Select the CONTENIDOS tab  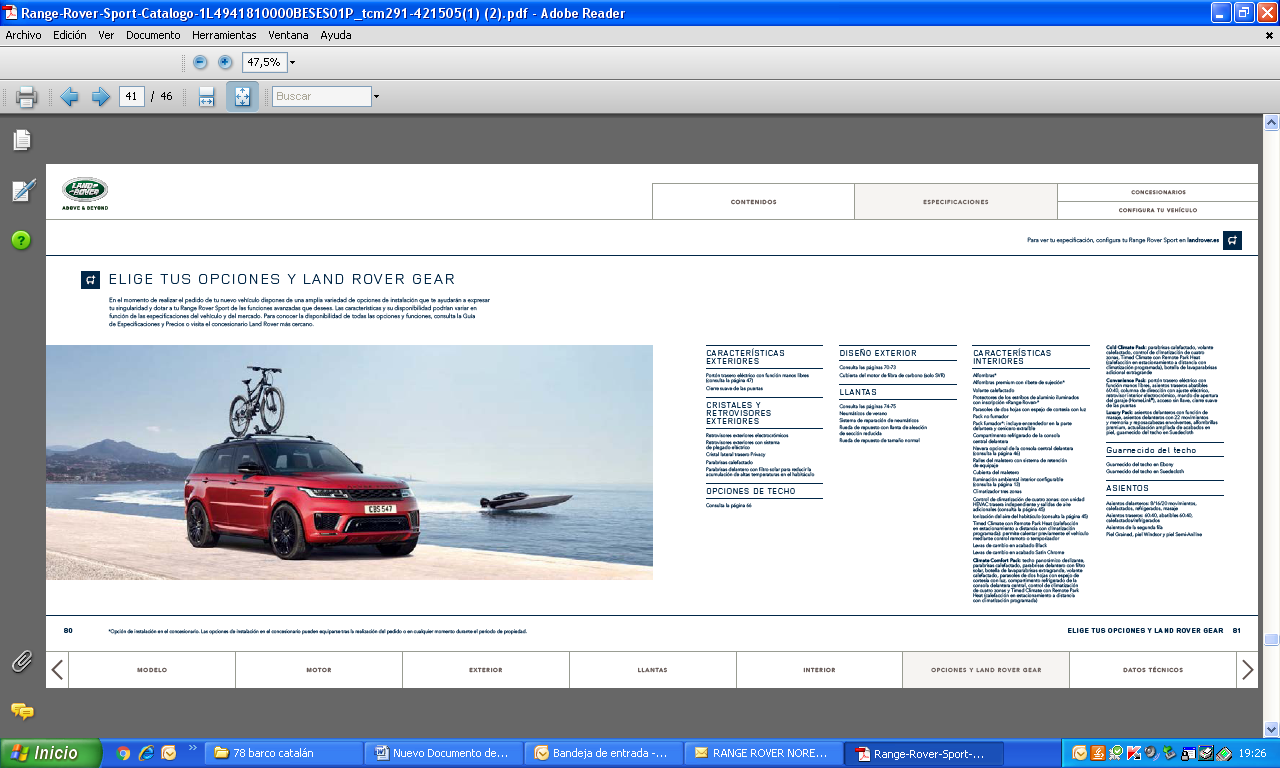tap(753, 202)
